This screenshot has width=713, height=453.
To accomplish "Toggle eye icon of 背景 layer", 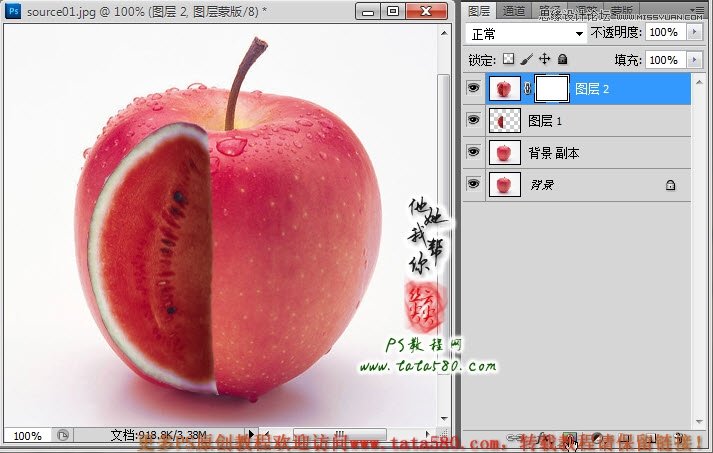I will 473,184.
